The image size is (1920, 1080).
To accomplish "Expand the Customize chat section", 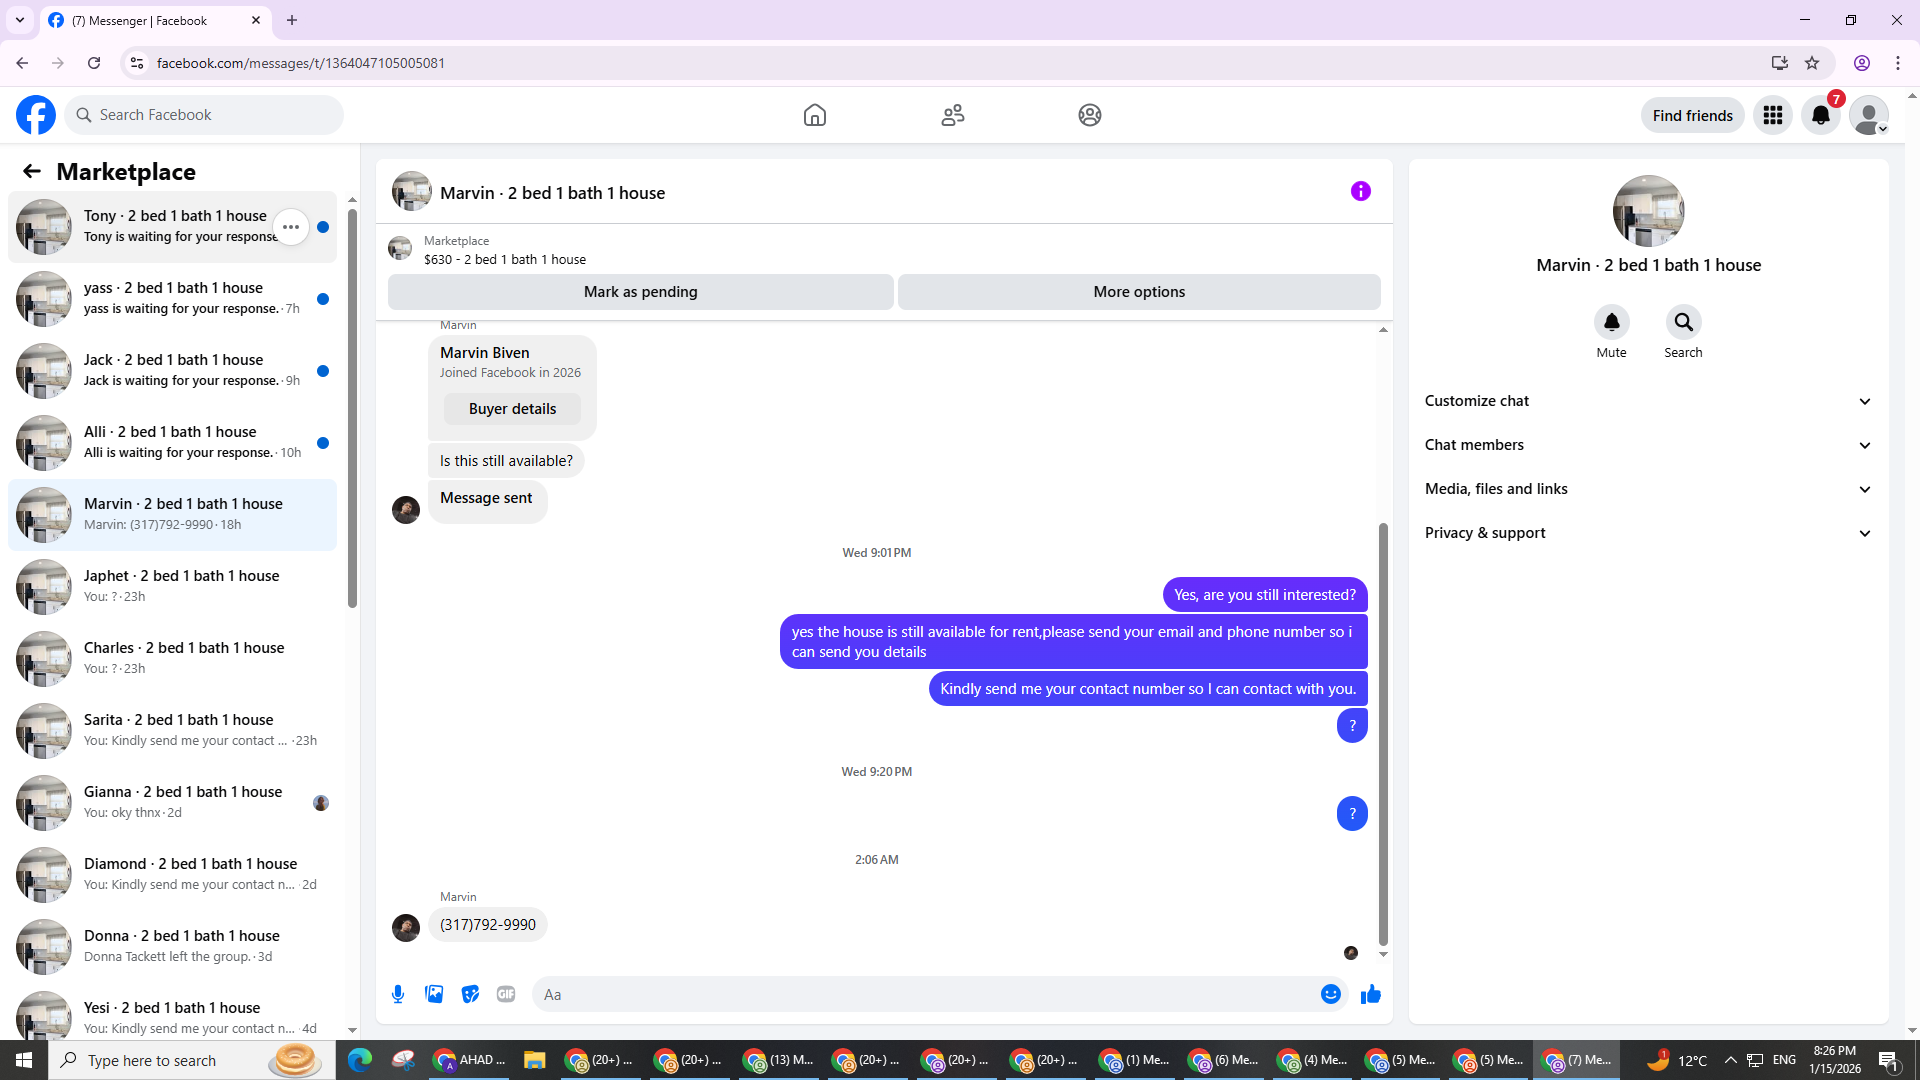I will [1647, 401].
